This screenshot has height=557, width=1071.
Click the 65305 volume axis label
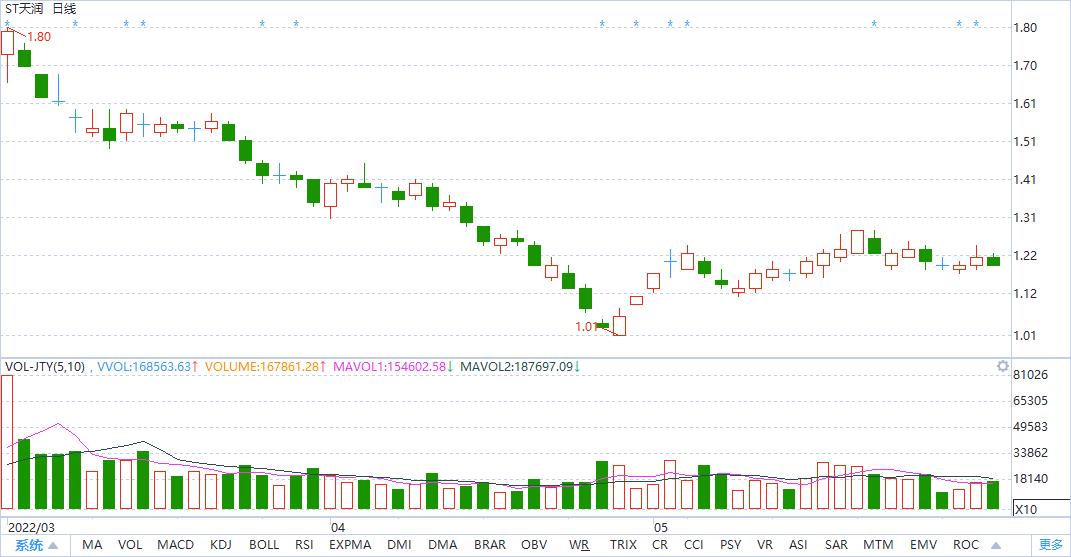click(1030, 400)
